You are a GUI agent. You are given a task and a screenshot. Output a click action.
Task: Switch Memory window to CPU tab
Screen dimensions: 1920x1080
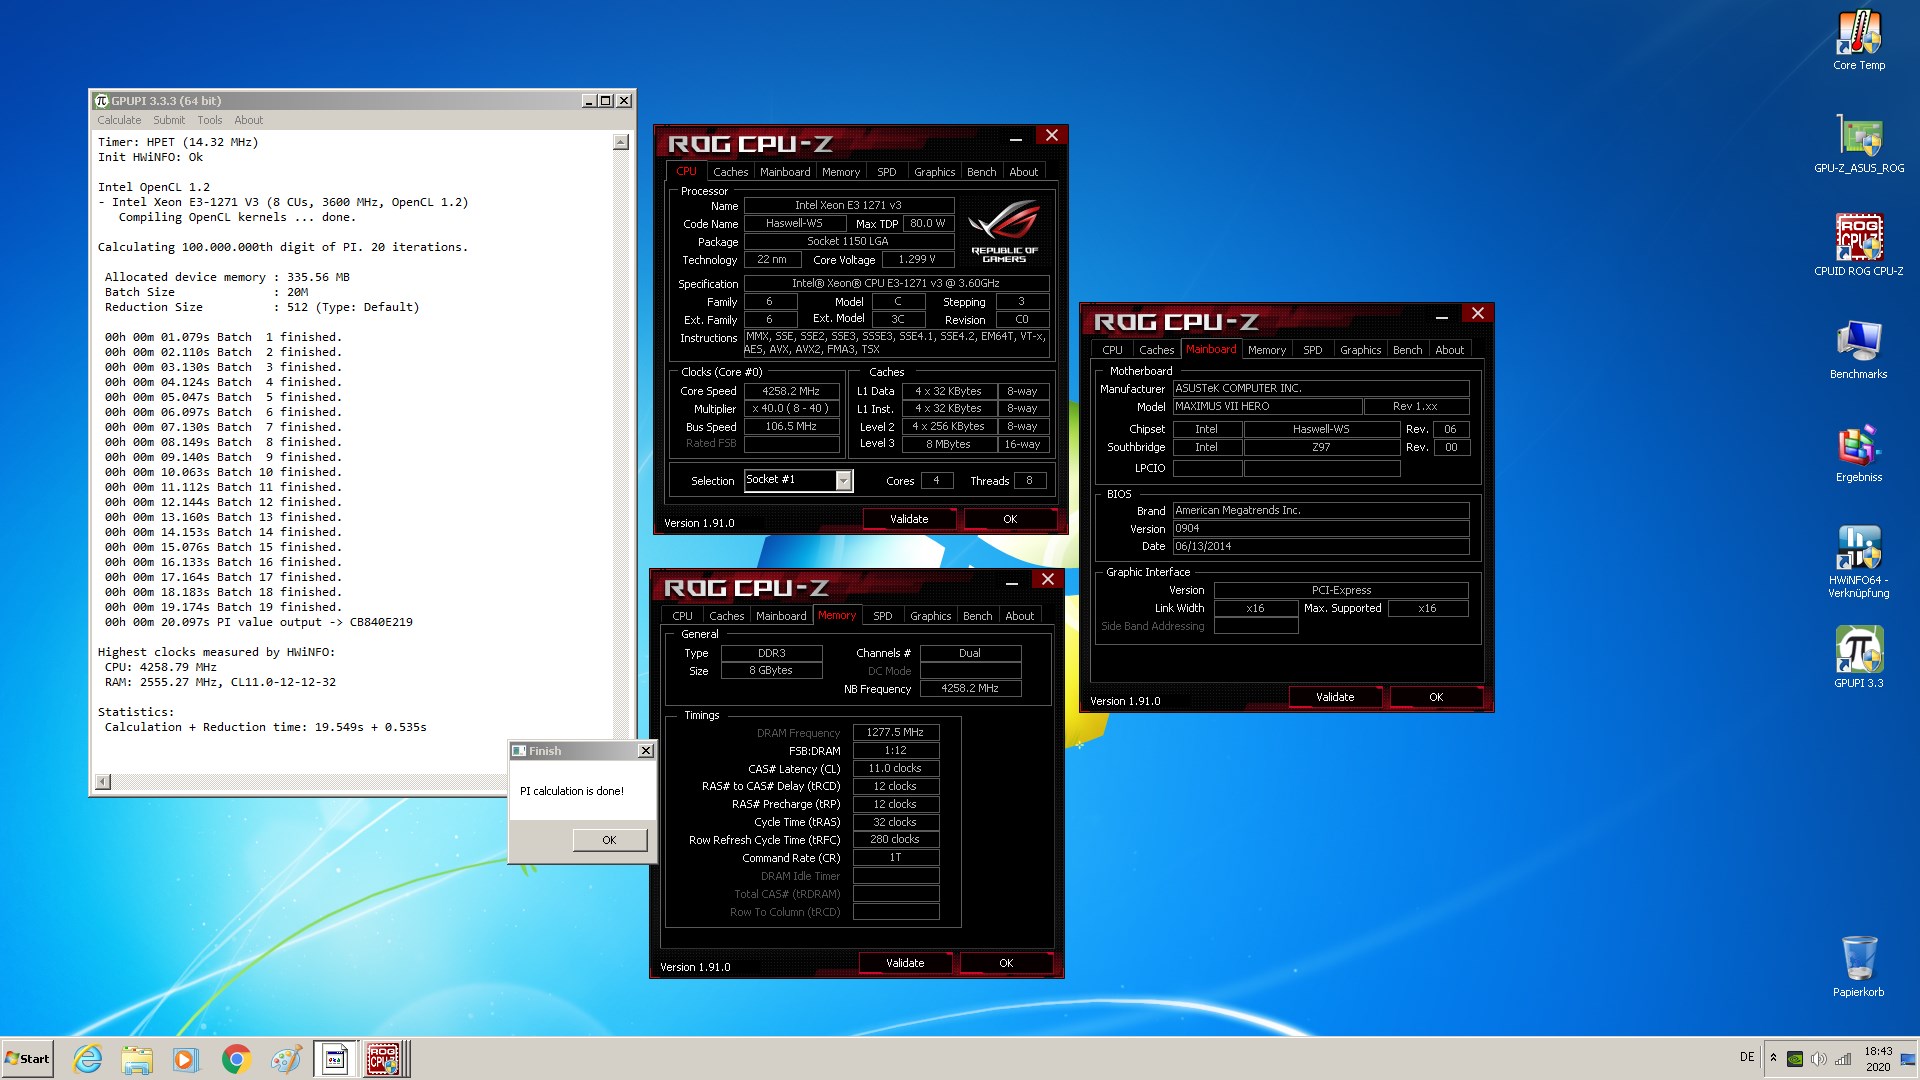682,616
